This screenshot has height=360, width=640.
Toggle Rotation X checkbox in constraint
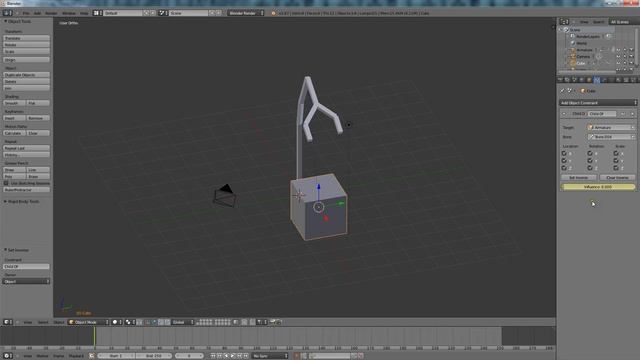(590, 153)
